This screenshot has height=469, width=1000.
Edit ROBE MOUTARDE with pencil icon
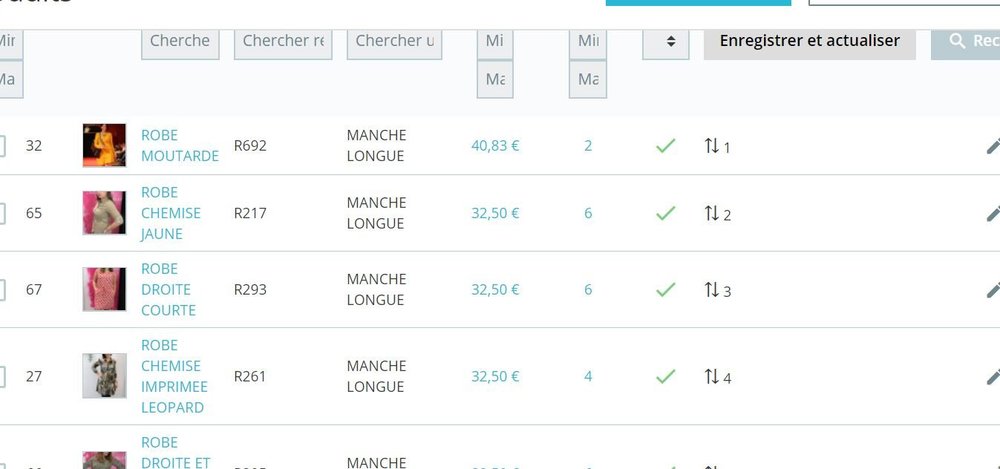[x=993, y=146]
